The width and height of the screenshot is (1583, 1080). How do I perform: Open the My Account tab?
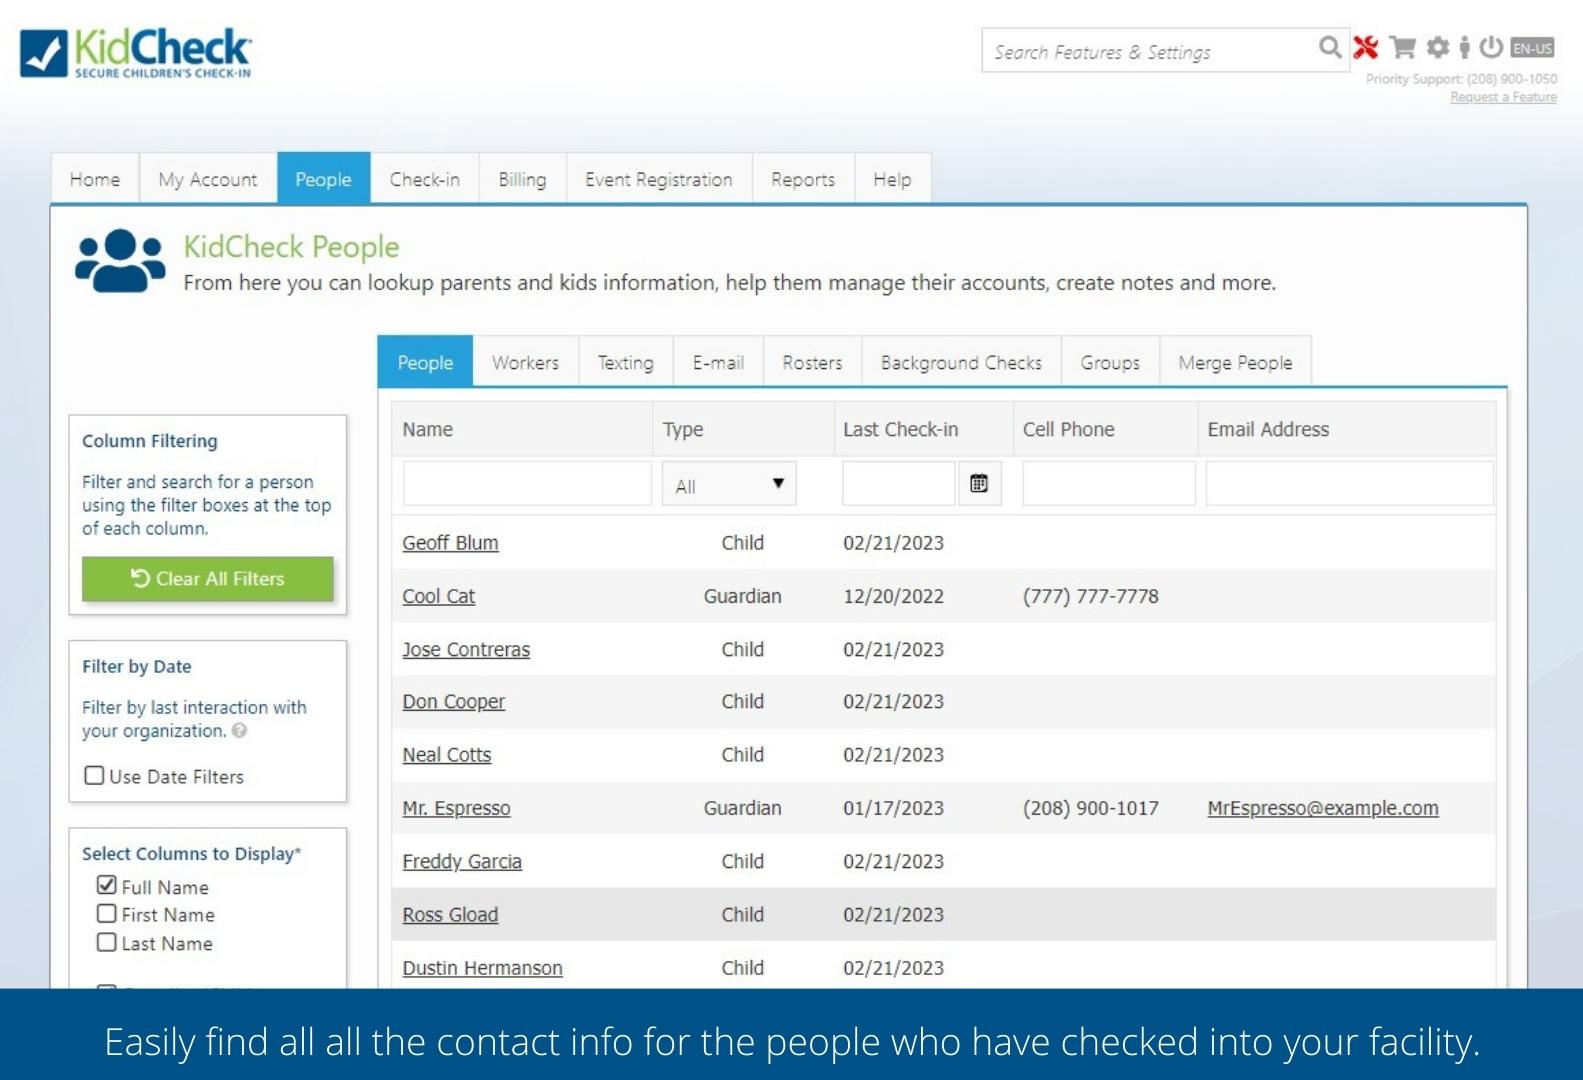click(x=208, y=179)
